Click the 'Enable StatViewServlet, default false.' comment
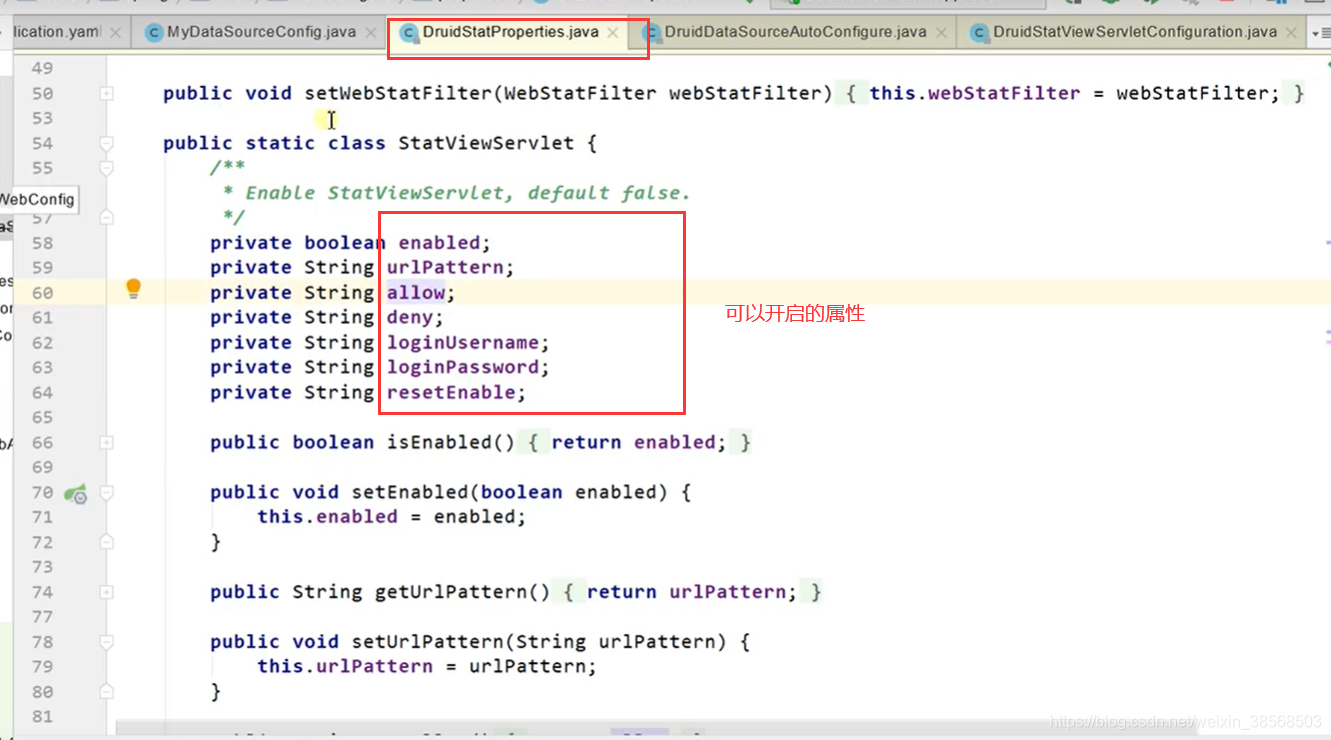This screenshot has width=1331, height=740. (468, 193)
